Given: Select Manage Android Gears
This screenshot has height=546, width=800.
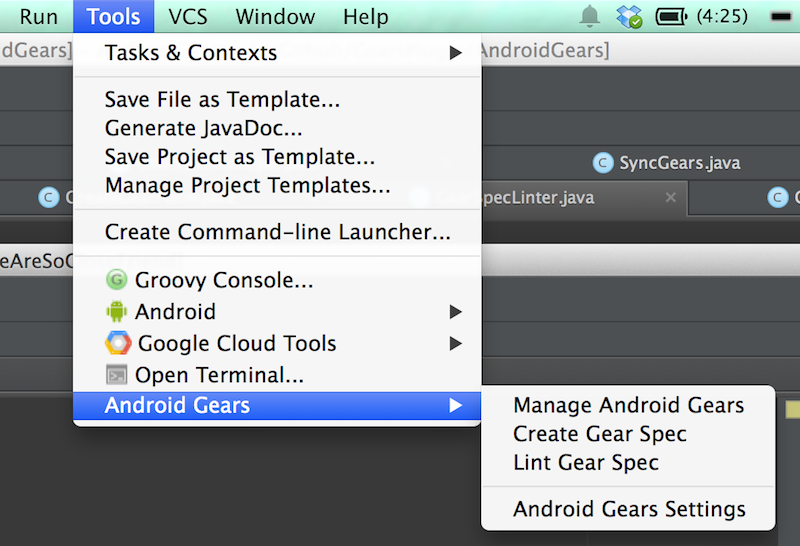Looking at the screenshot, I should (x=628, y=405).
